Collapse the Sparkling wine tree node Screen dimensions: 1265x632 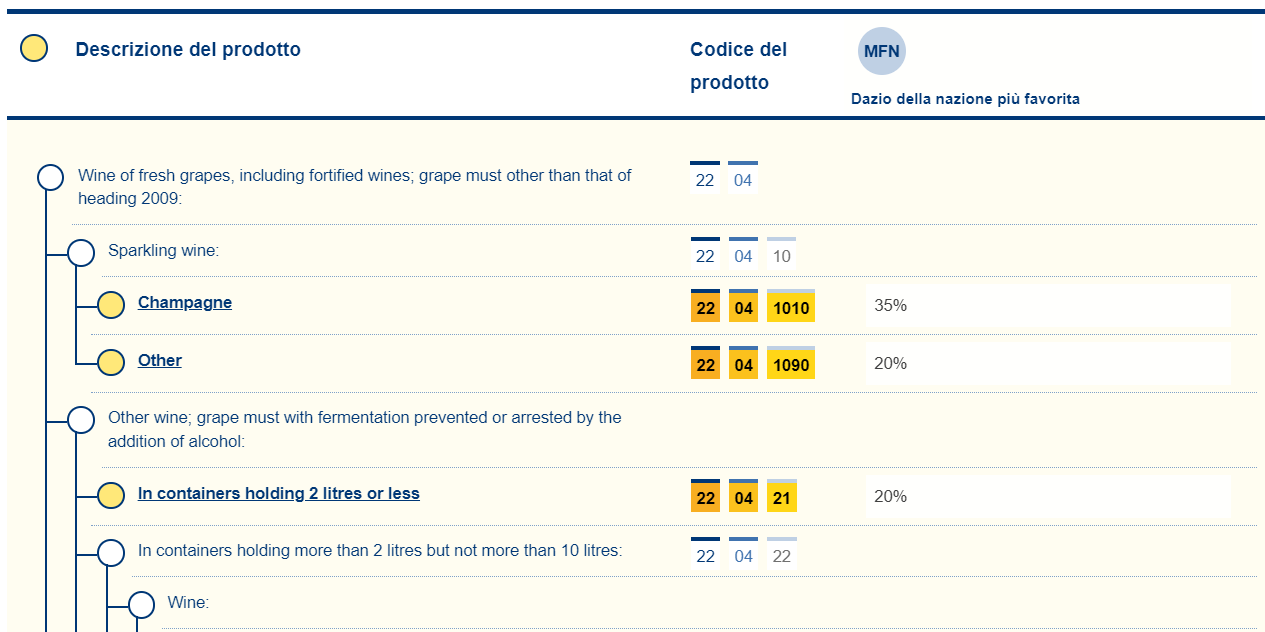tap(81, 253)
